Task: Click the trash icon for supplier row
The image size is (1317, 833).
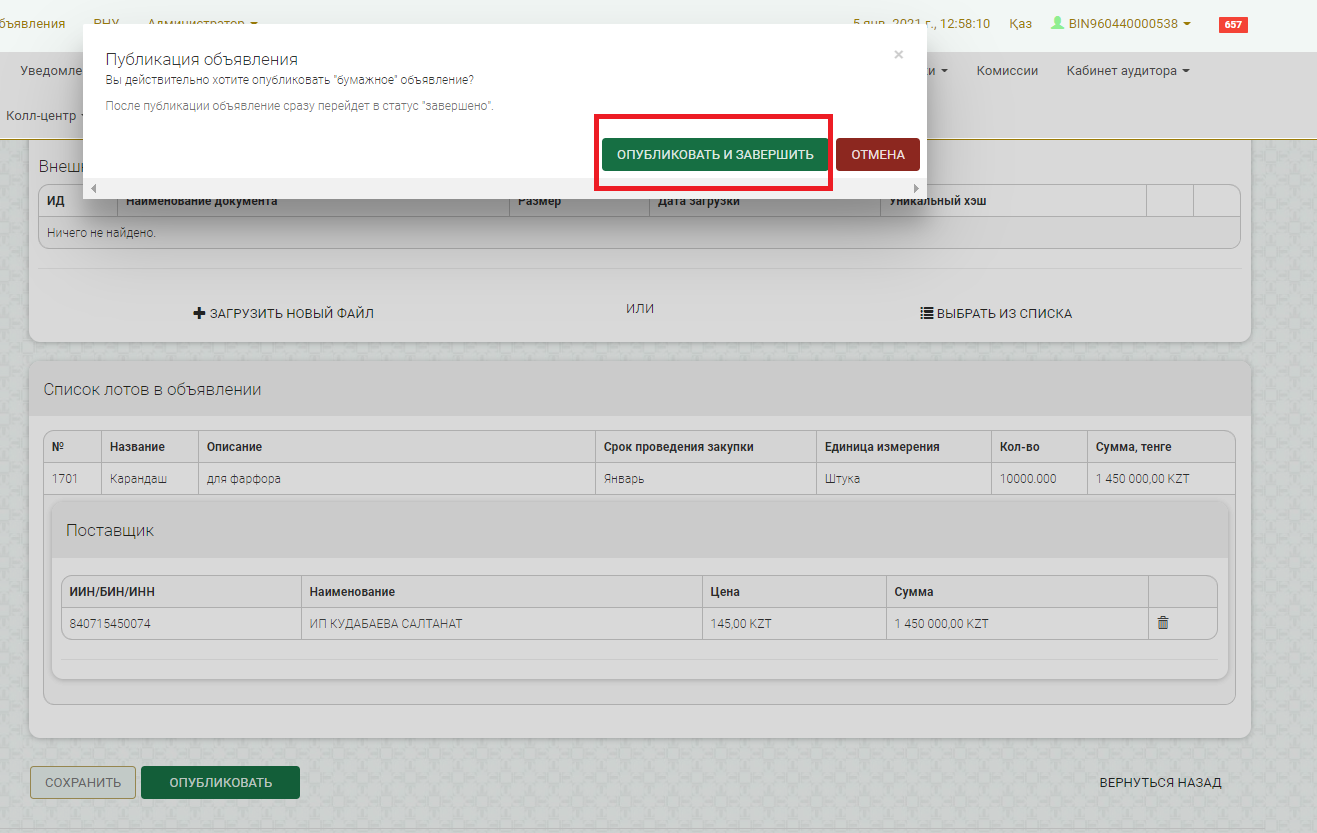Action: coord(1162,623)
